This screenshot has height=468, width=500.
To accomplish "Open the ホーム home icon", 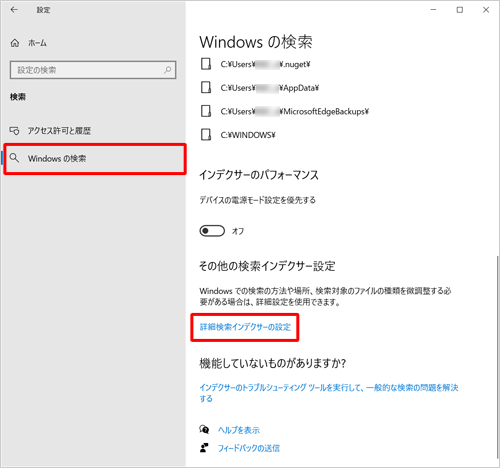I will 15,43.
